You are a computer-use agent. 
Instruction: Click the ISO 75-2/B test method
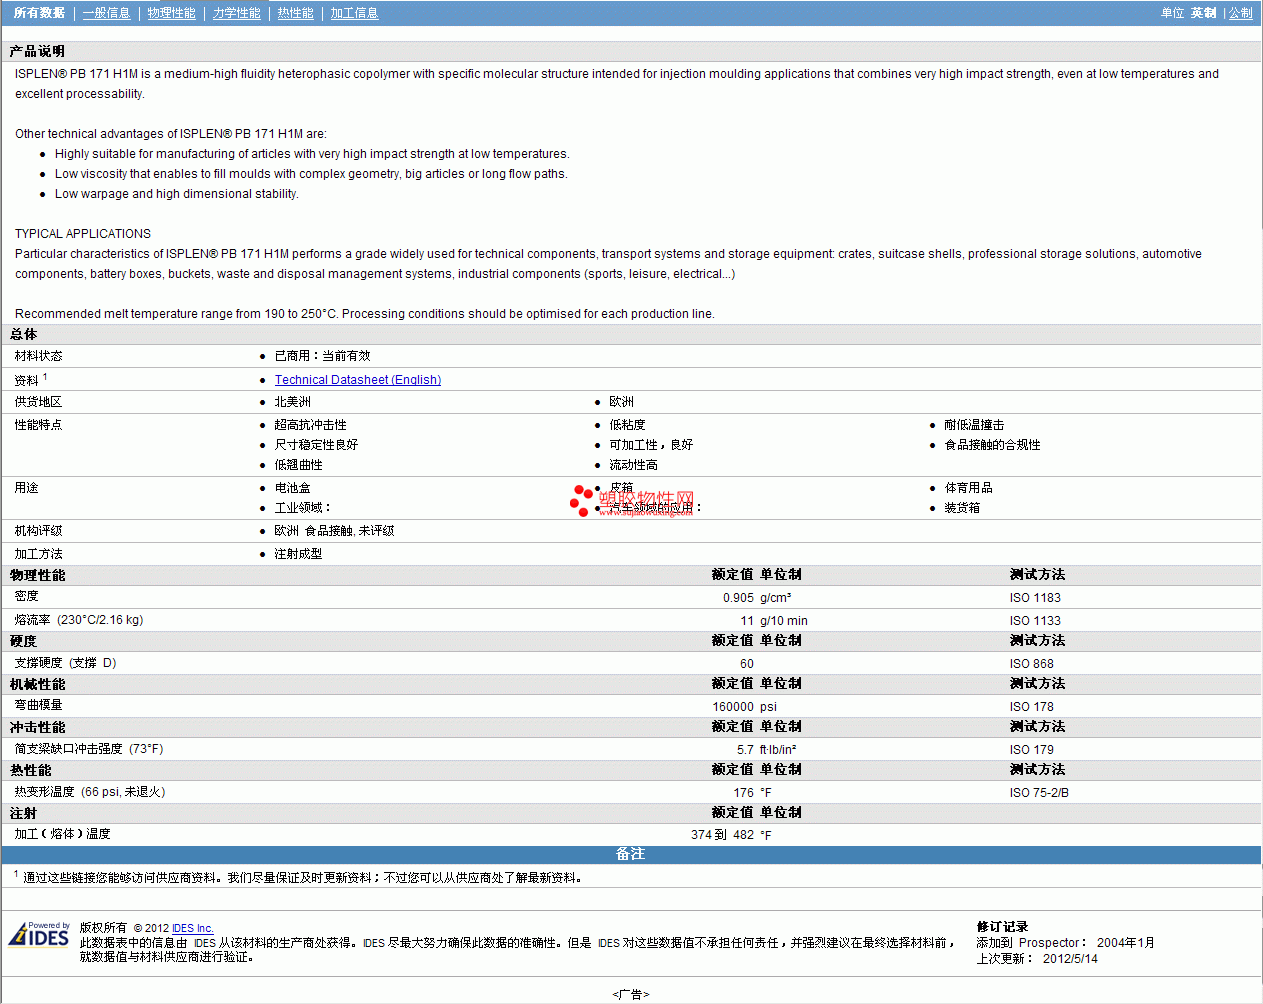click(x=1039, y=793)
